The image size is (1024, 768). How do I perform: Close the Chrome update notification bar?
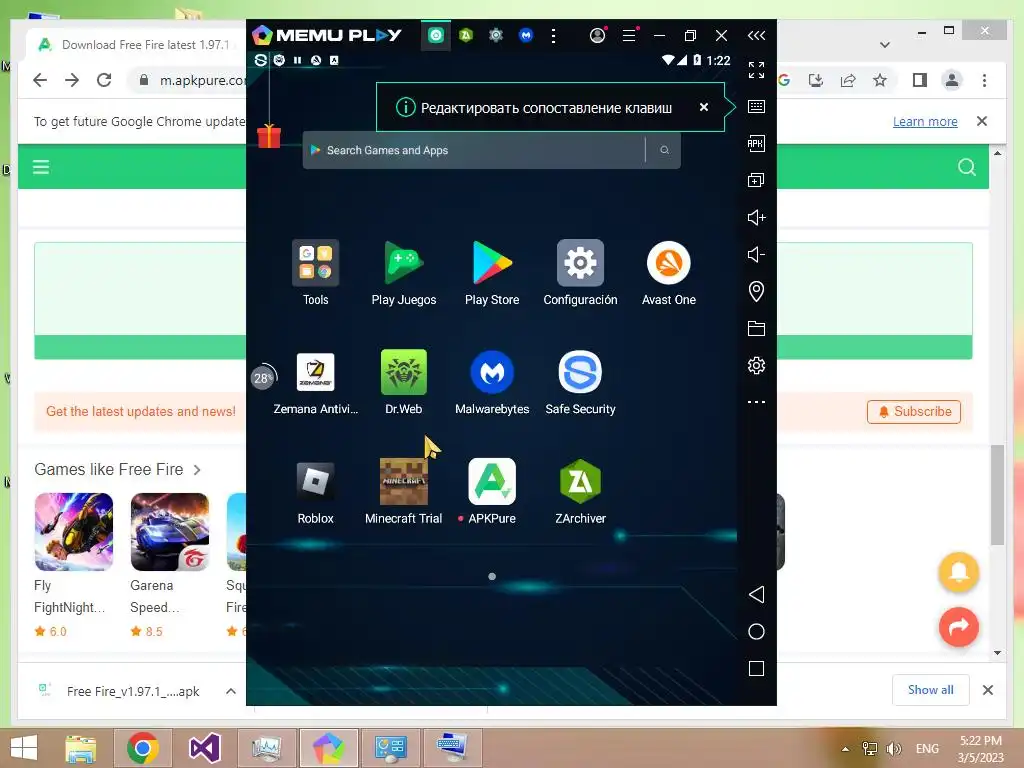pyautogui.click(x=982, y=121)
